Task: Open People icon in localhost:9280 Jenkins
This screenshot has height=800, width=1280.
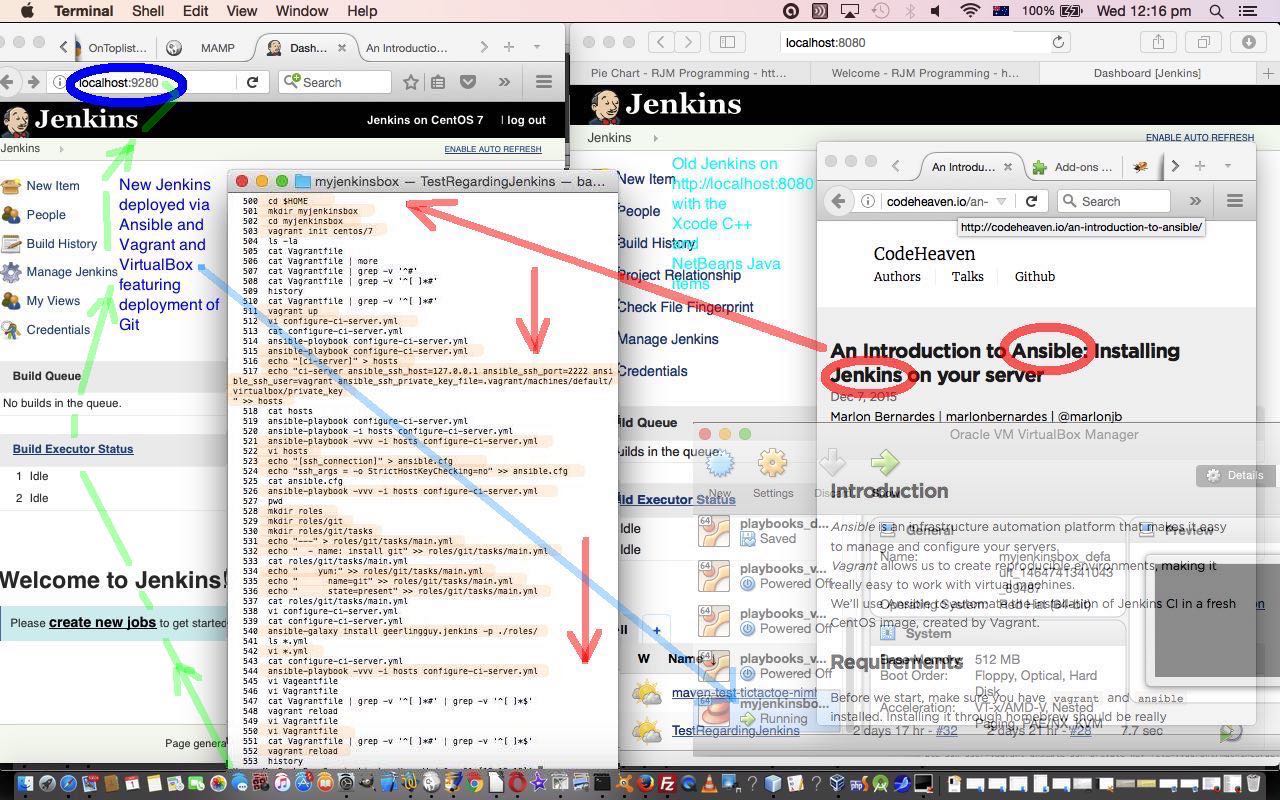Action: (x=11, y=214)
